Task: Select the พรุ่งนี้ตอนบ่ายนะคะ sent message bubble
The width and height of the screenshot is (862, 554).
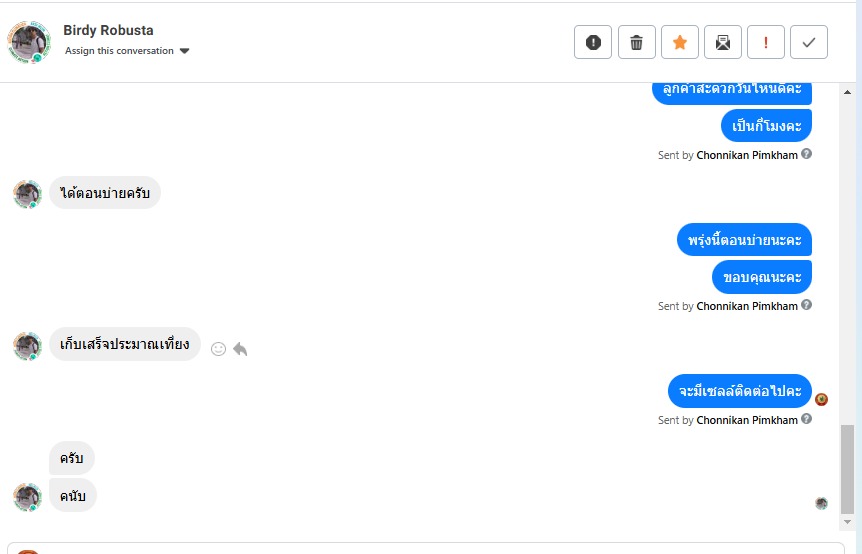Action: [745, 240]
